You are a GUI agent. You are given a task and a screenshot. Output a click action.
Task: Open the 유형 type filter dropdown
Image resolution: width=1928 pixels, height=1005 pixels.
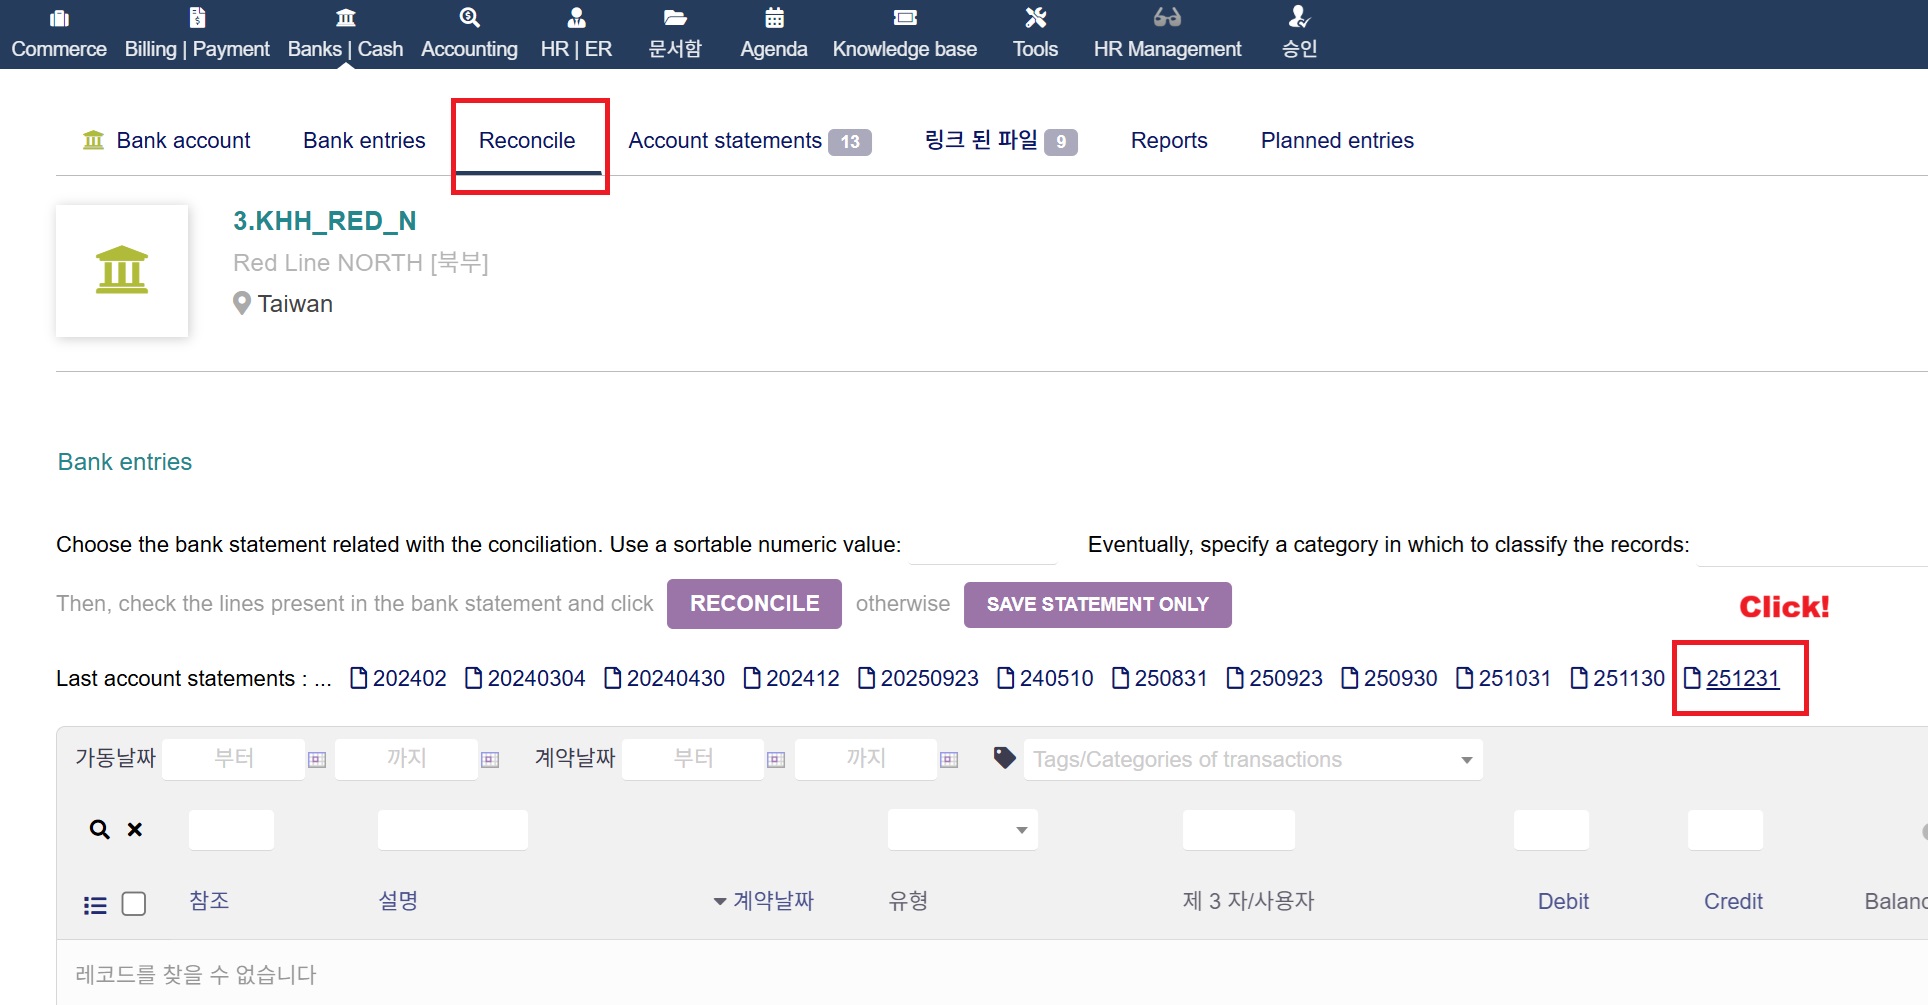(962, 830)
